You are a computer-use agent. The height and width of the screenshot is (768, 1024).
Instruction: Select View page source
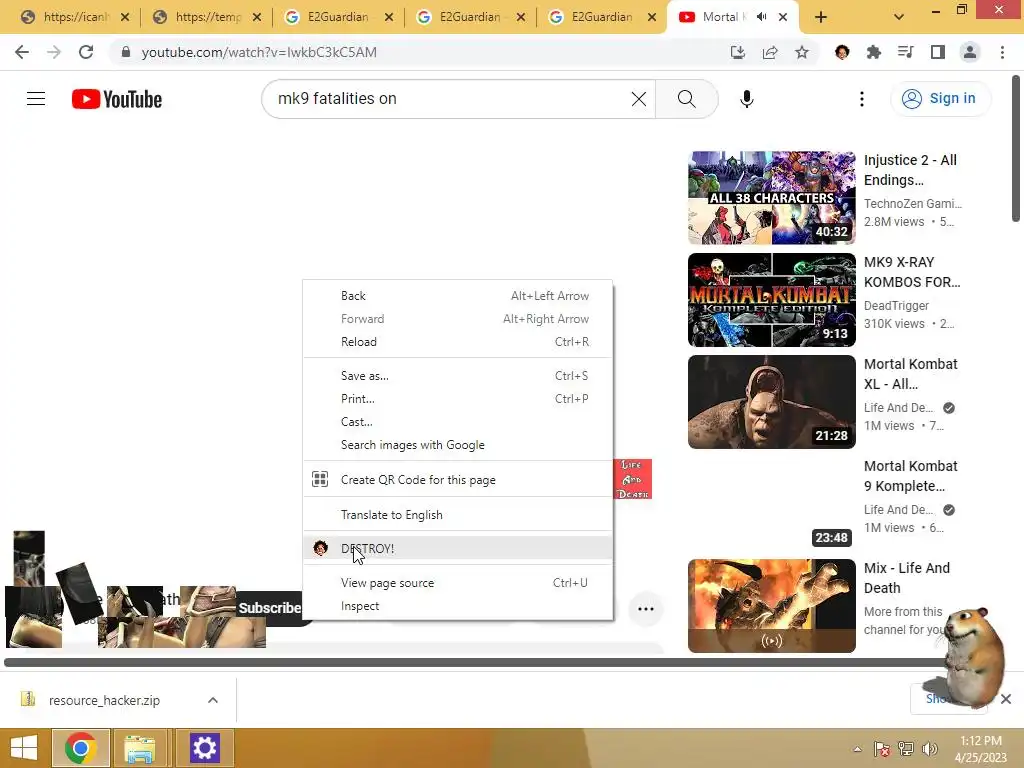tap(458, 583)
